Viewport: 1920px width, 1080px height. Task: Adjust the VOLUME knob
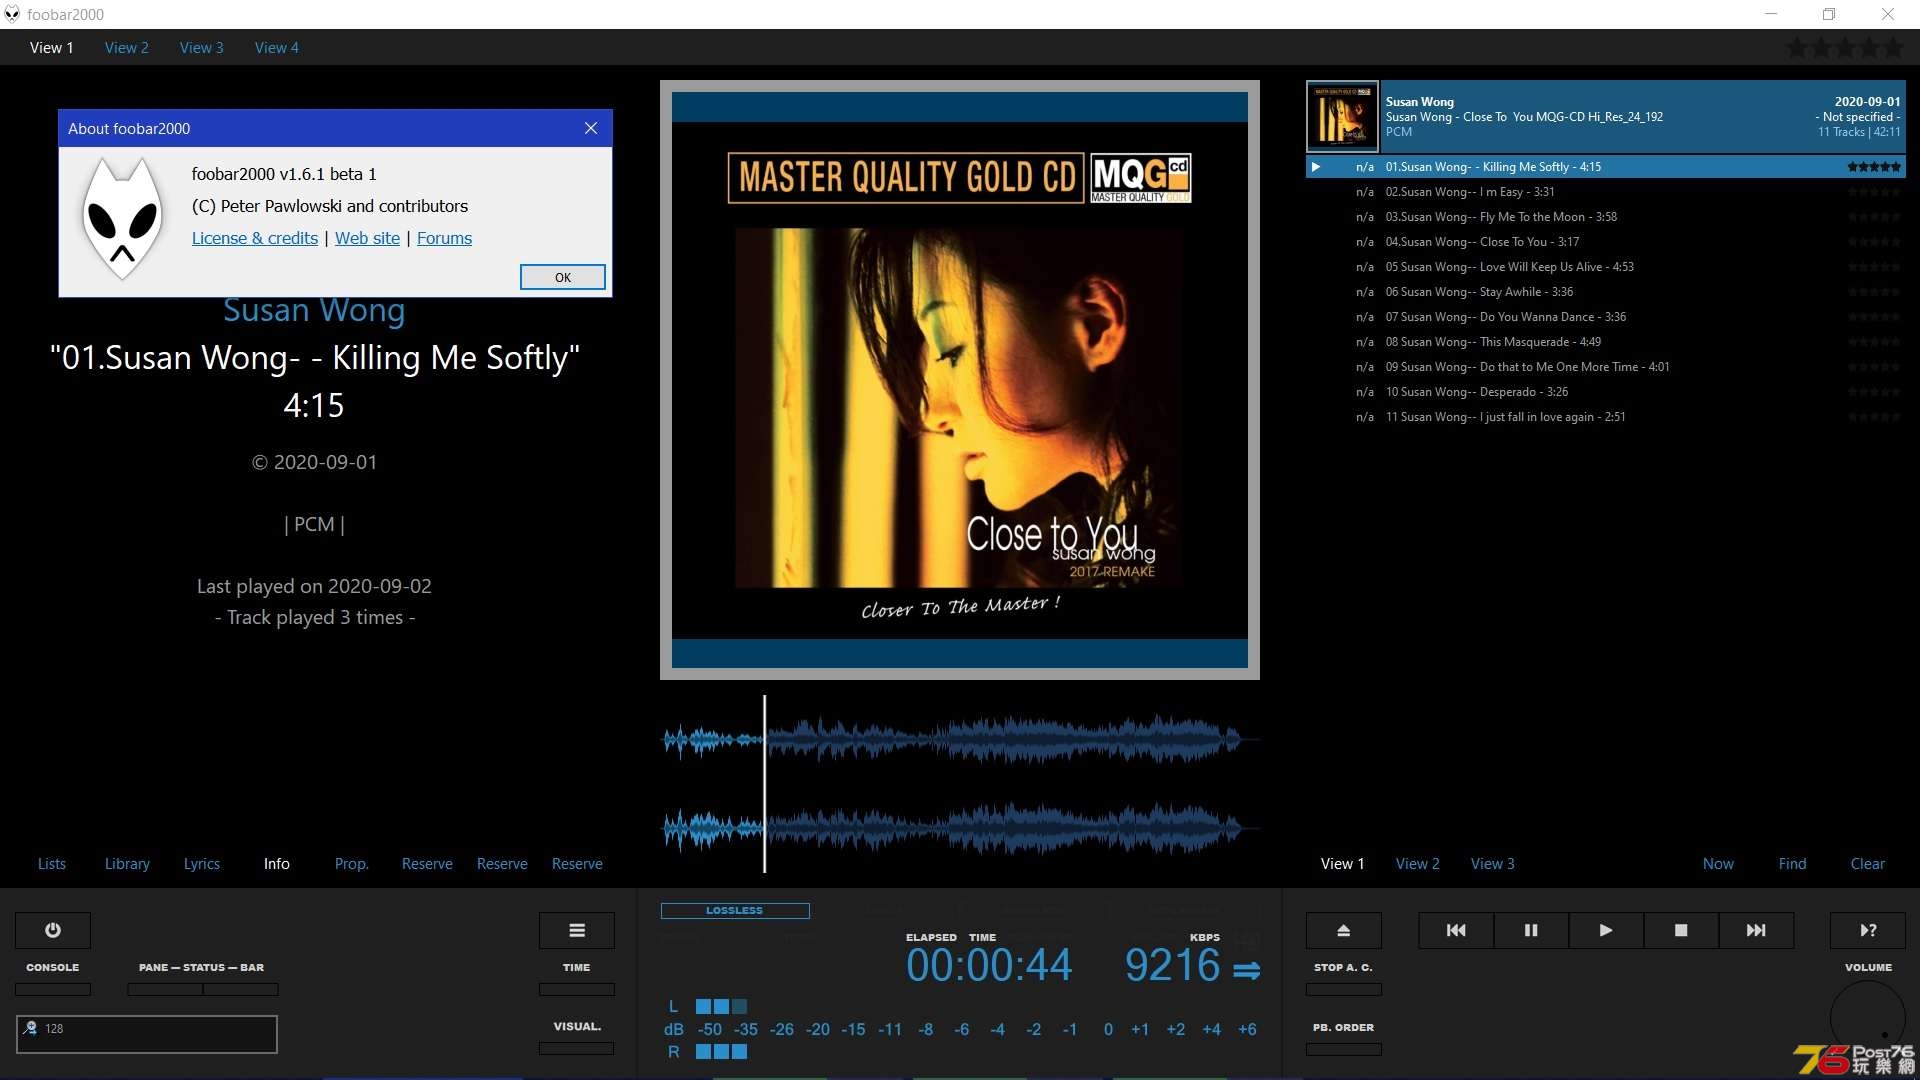[1868, 1018]
